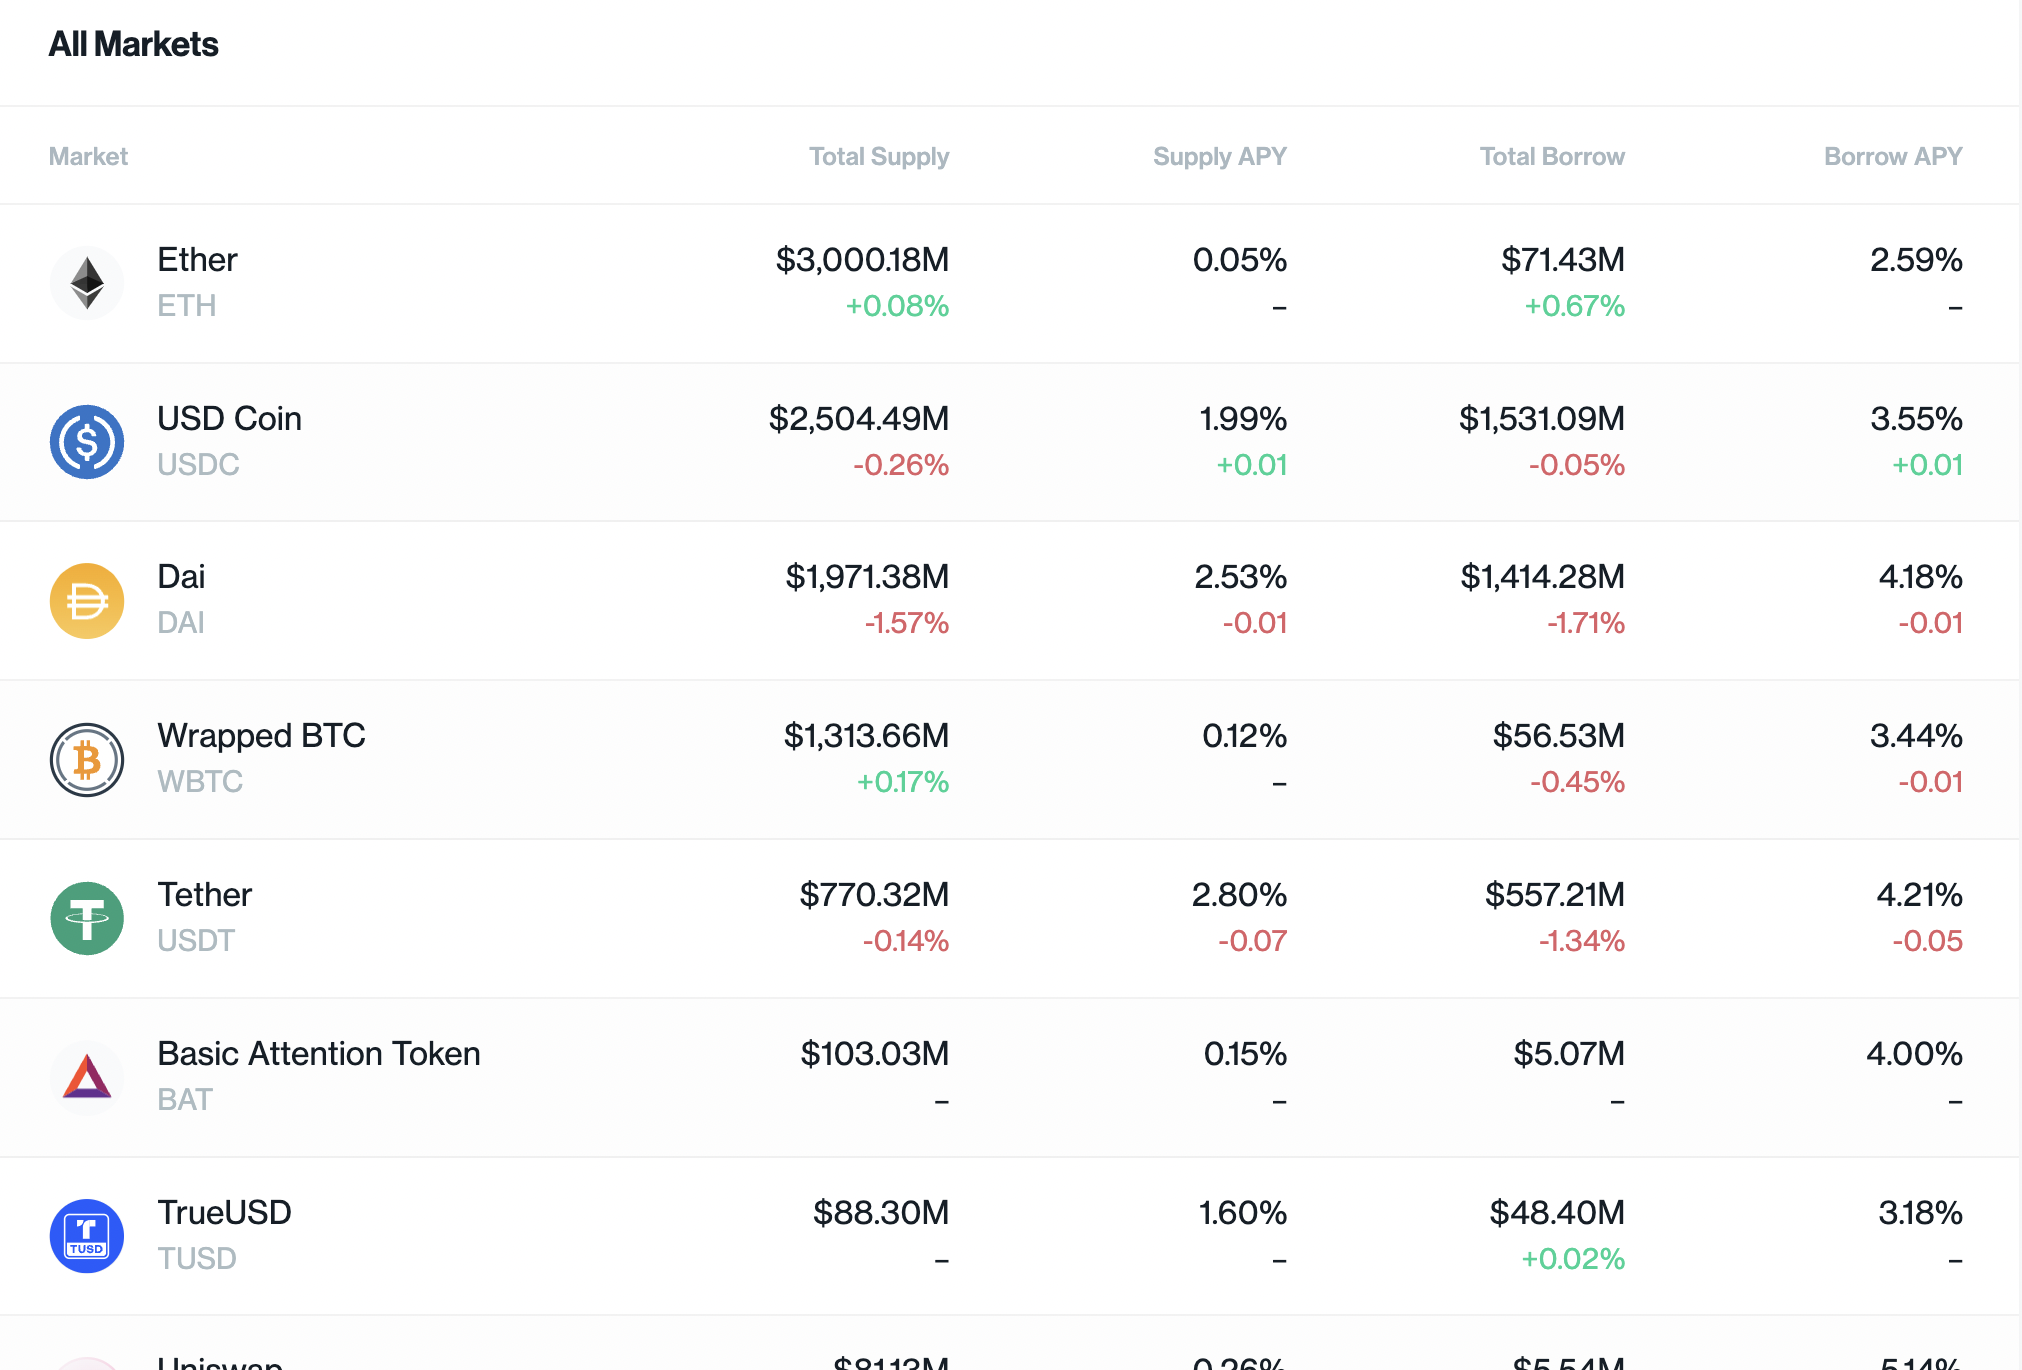This screenshot has width=2022, height=1370.
Task: Click the USDT ticker label
Action: pos(196,941)
